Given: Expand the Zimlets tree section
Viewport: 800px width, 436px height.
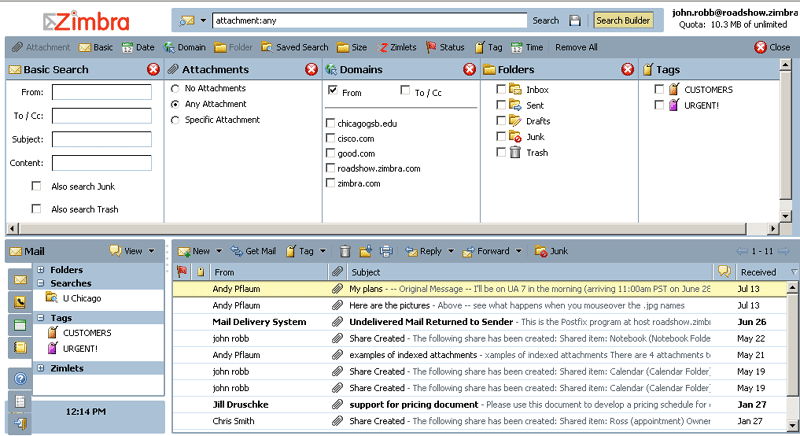Looking at the screenshot, I should click(x=41, y=368).
